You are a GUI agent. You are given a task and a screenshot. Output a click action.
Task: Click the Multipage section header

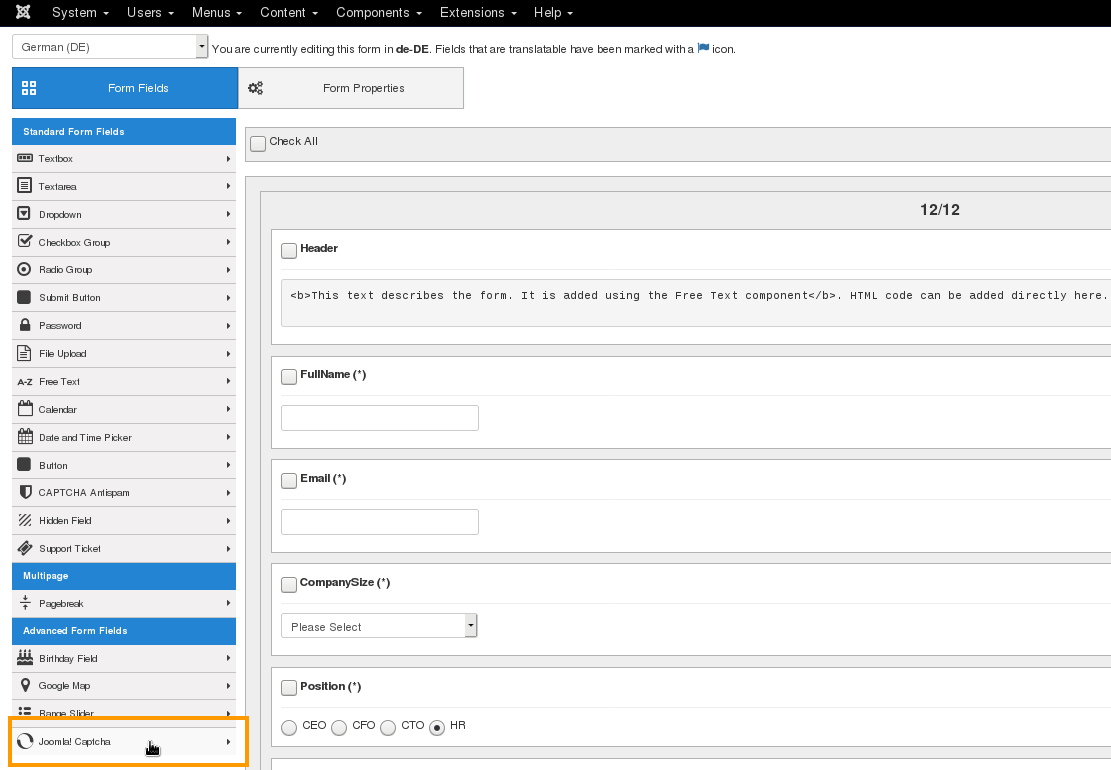pyautogui.click(x=123, y=576)
